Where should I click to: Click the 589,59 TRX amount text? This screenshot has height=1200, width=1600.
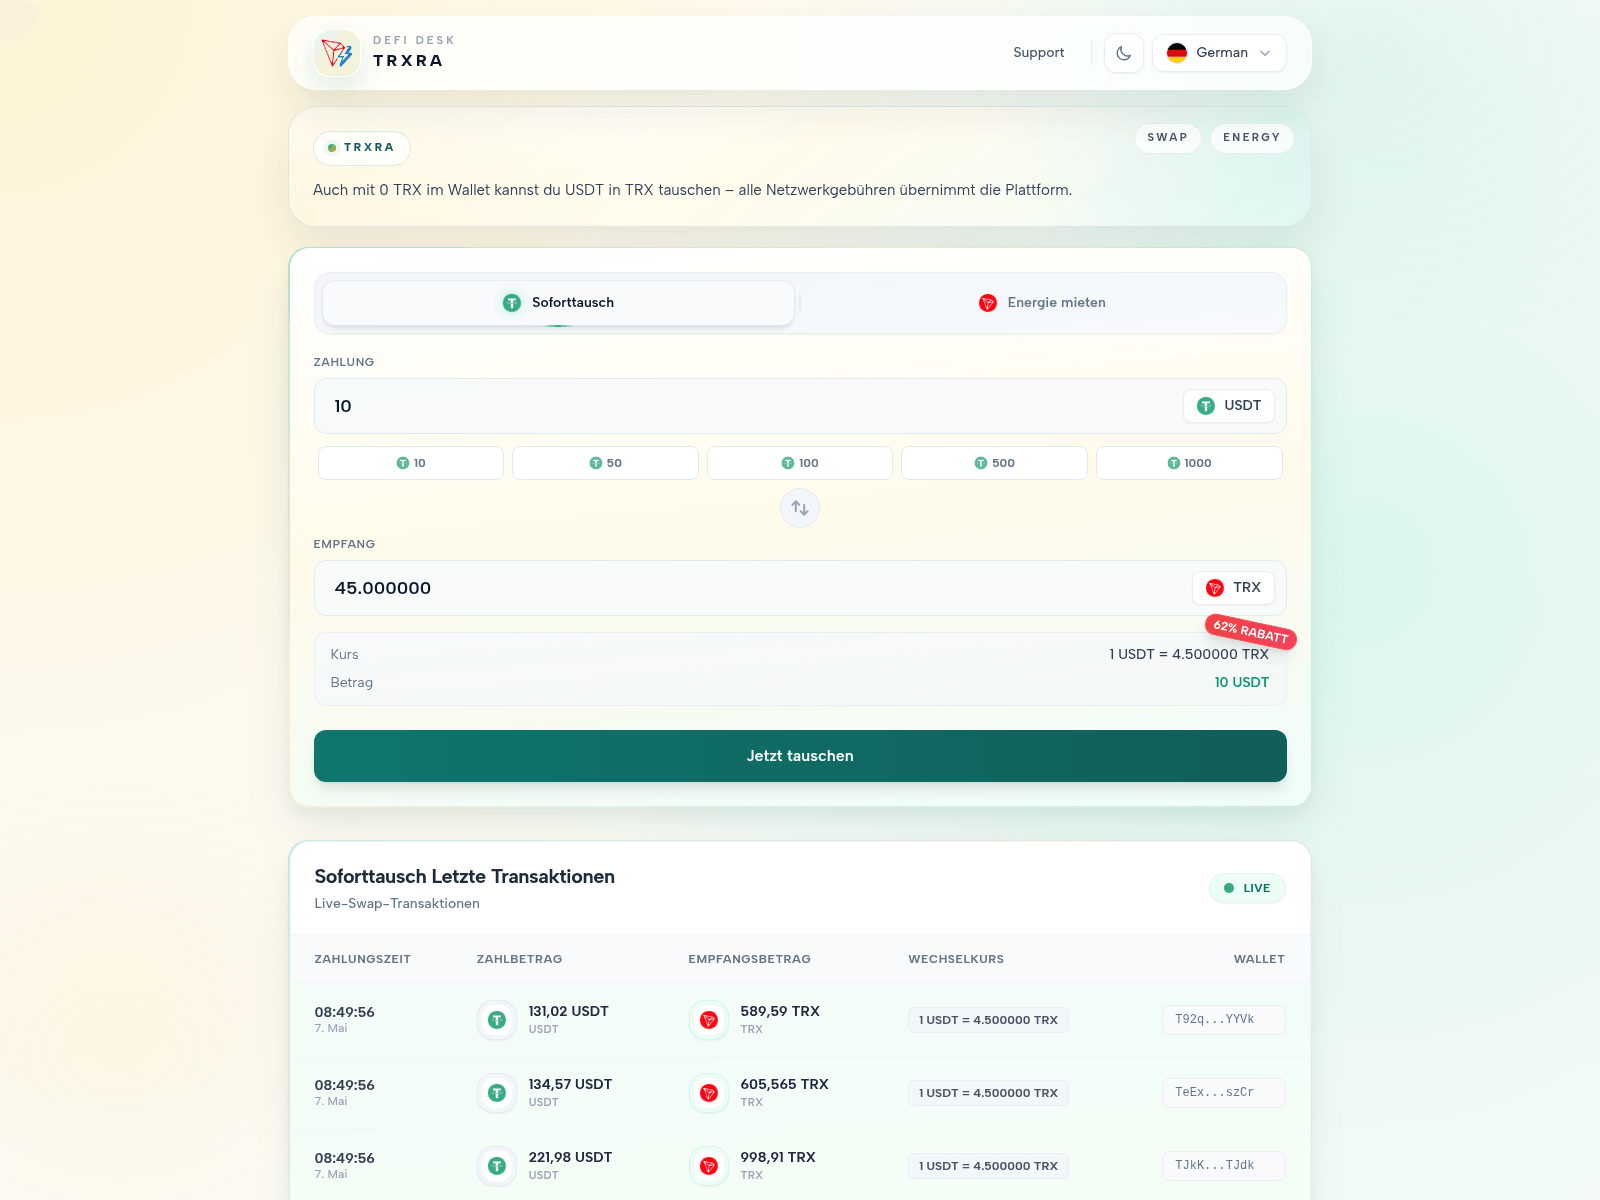tap(780, 1011)
